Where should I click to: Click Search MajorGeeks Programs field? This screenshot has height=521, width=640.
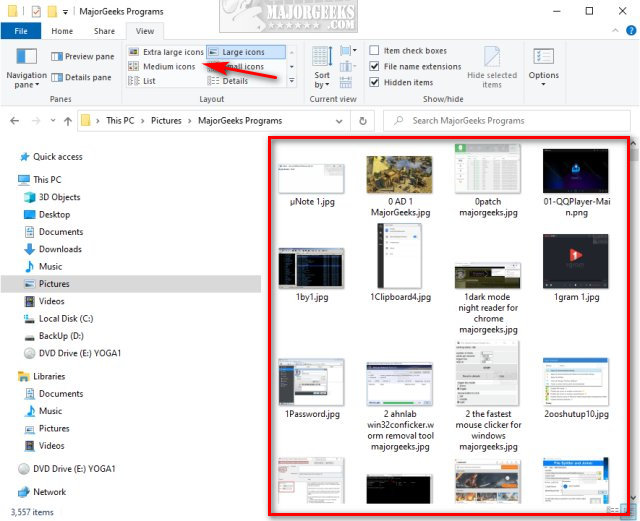tap(507, 121)
